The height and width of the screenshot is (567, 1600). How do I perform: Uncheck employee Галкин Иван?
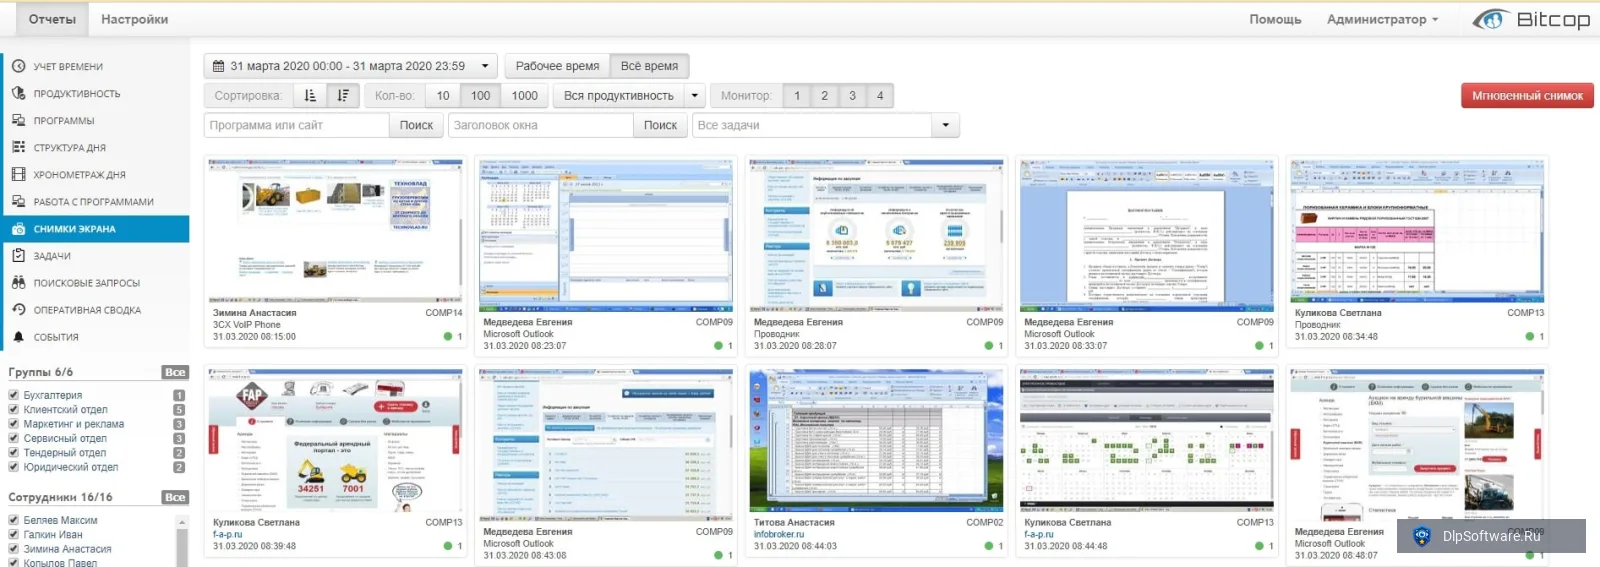[x=14, y=534]
